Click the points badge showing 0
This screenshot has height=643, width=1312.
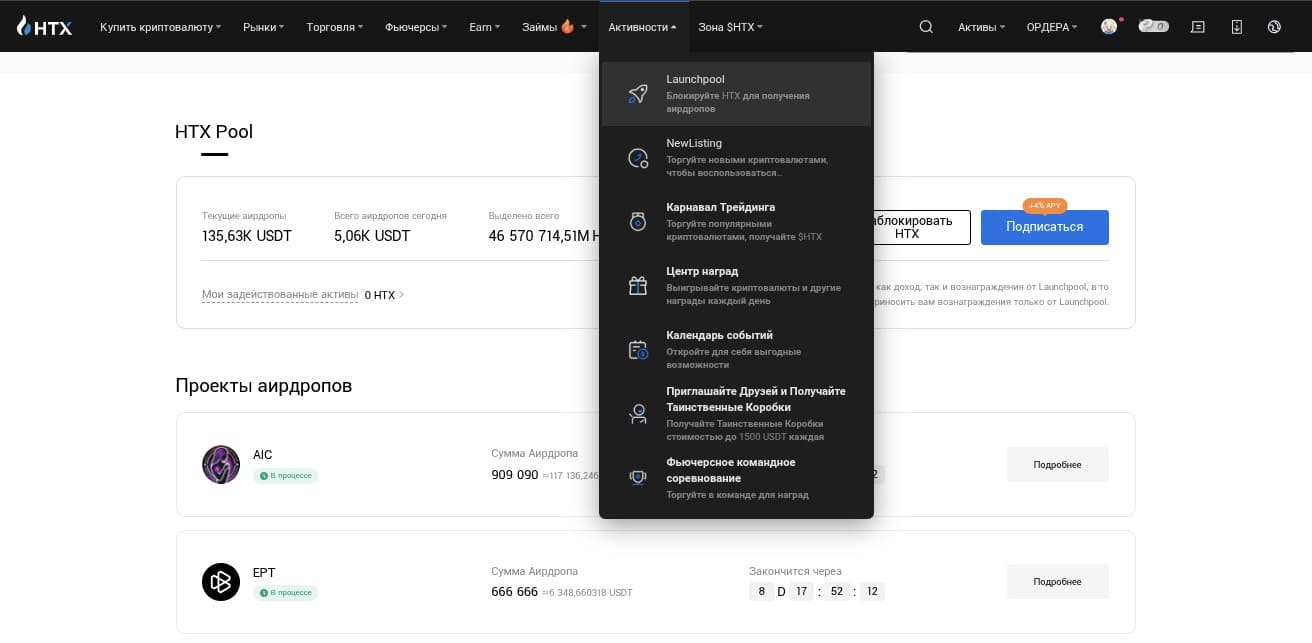(x=1153, y=26)
